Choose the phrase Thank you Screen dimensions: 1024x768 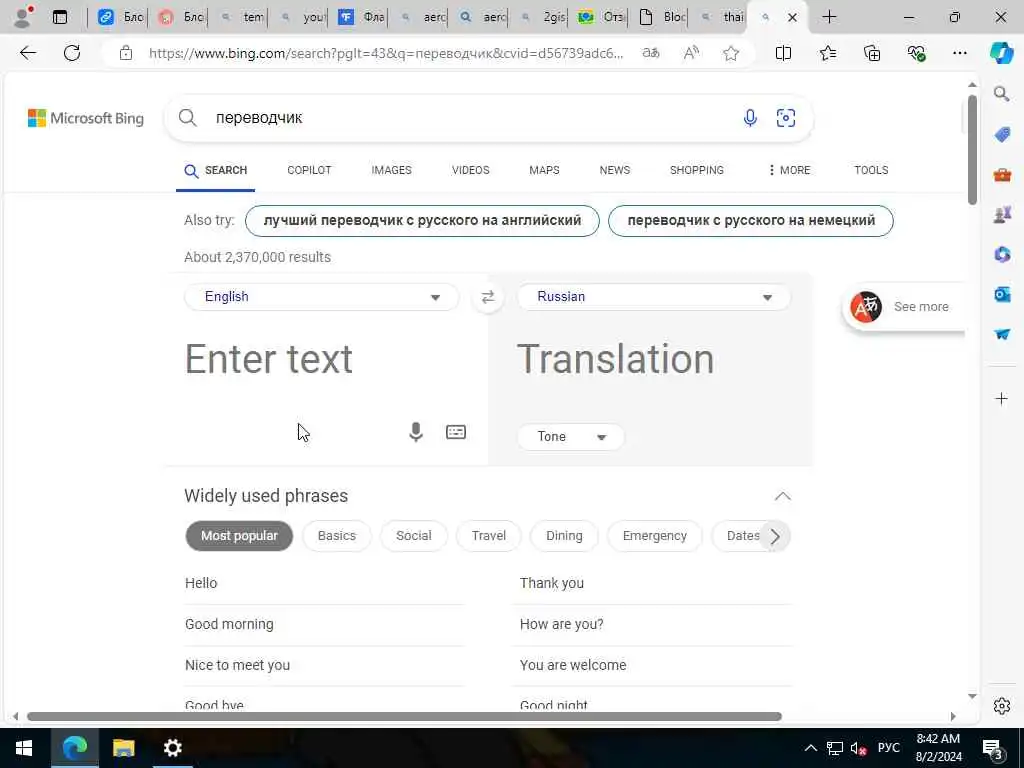552,583
